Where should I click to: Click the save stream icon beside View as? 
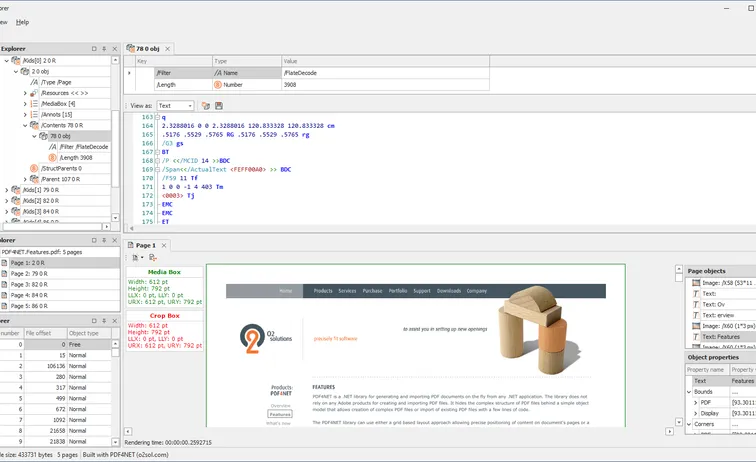[219, 105]
